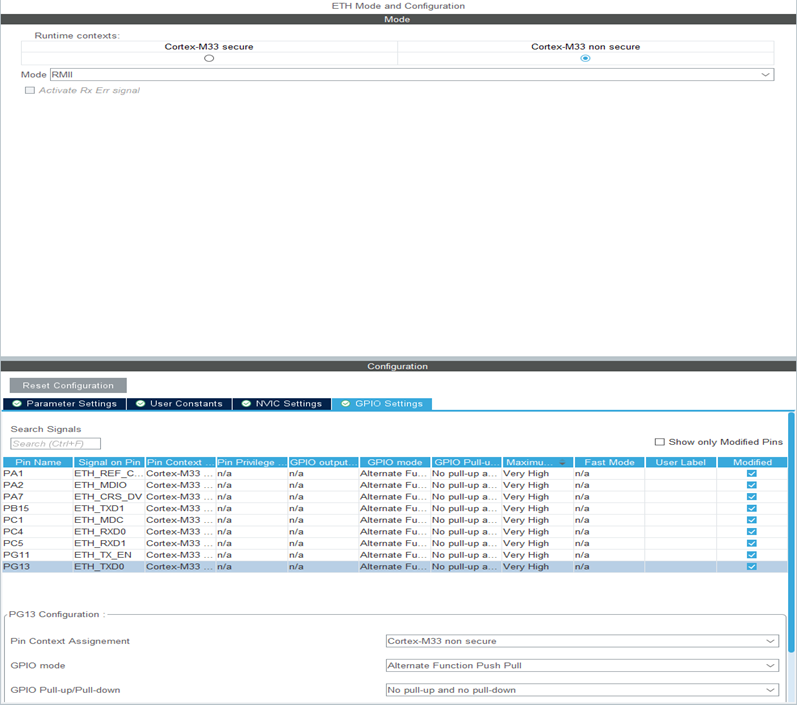Click ETH_CRS_DV signal cell
The width and height of the screenshot is (797, 705).
coord(109,497)
